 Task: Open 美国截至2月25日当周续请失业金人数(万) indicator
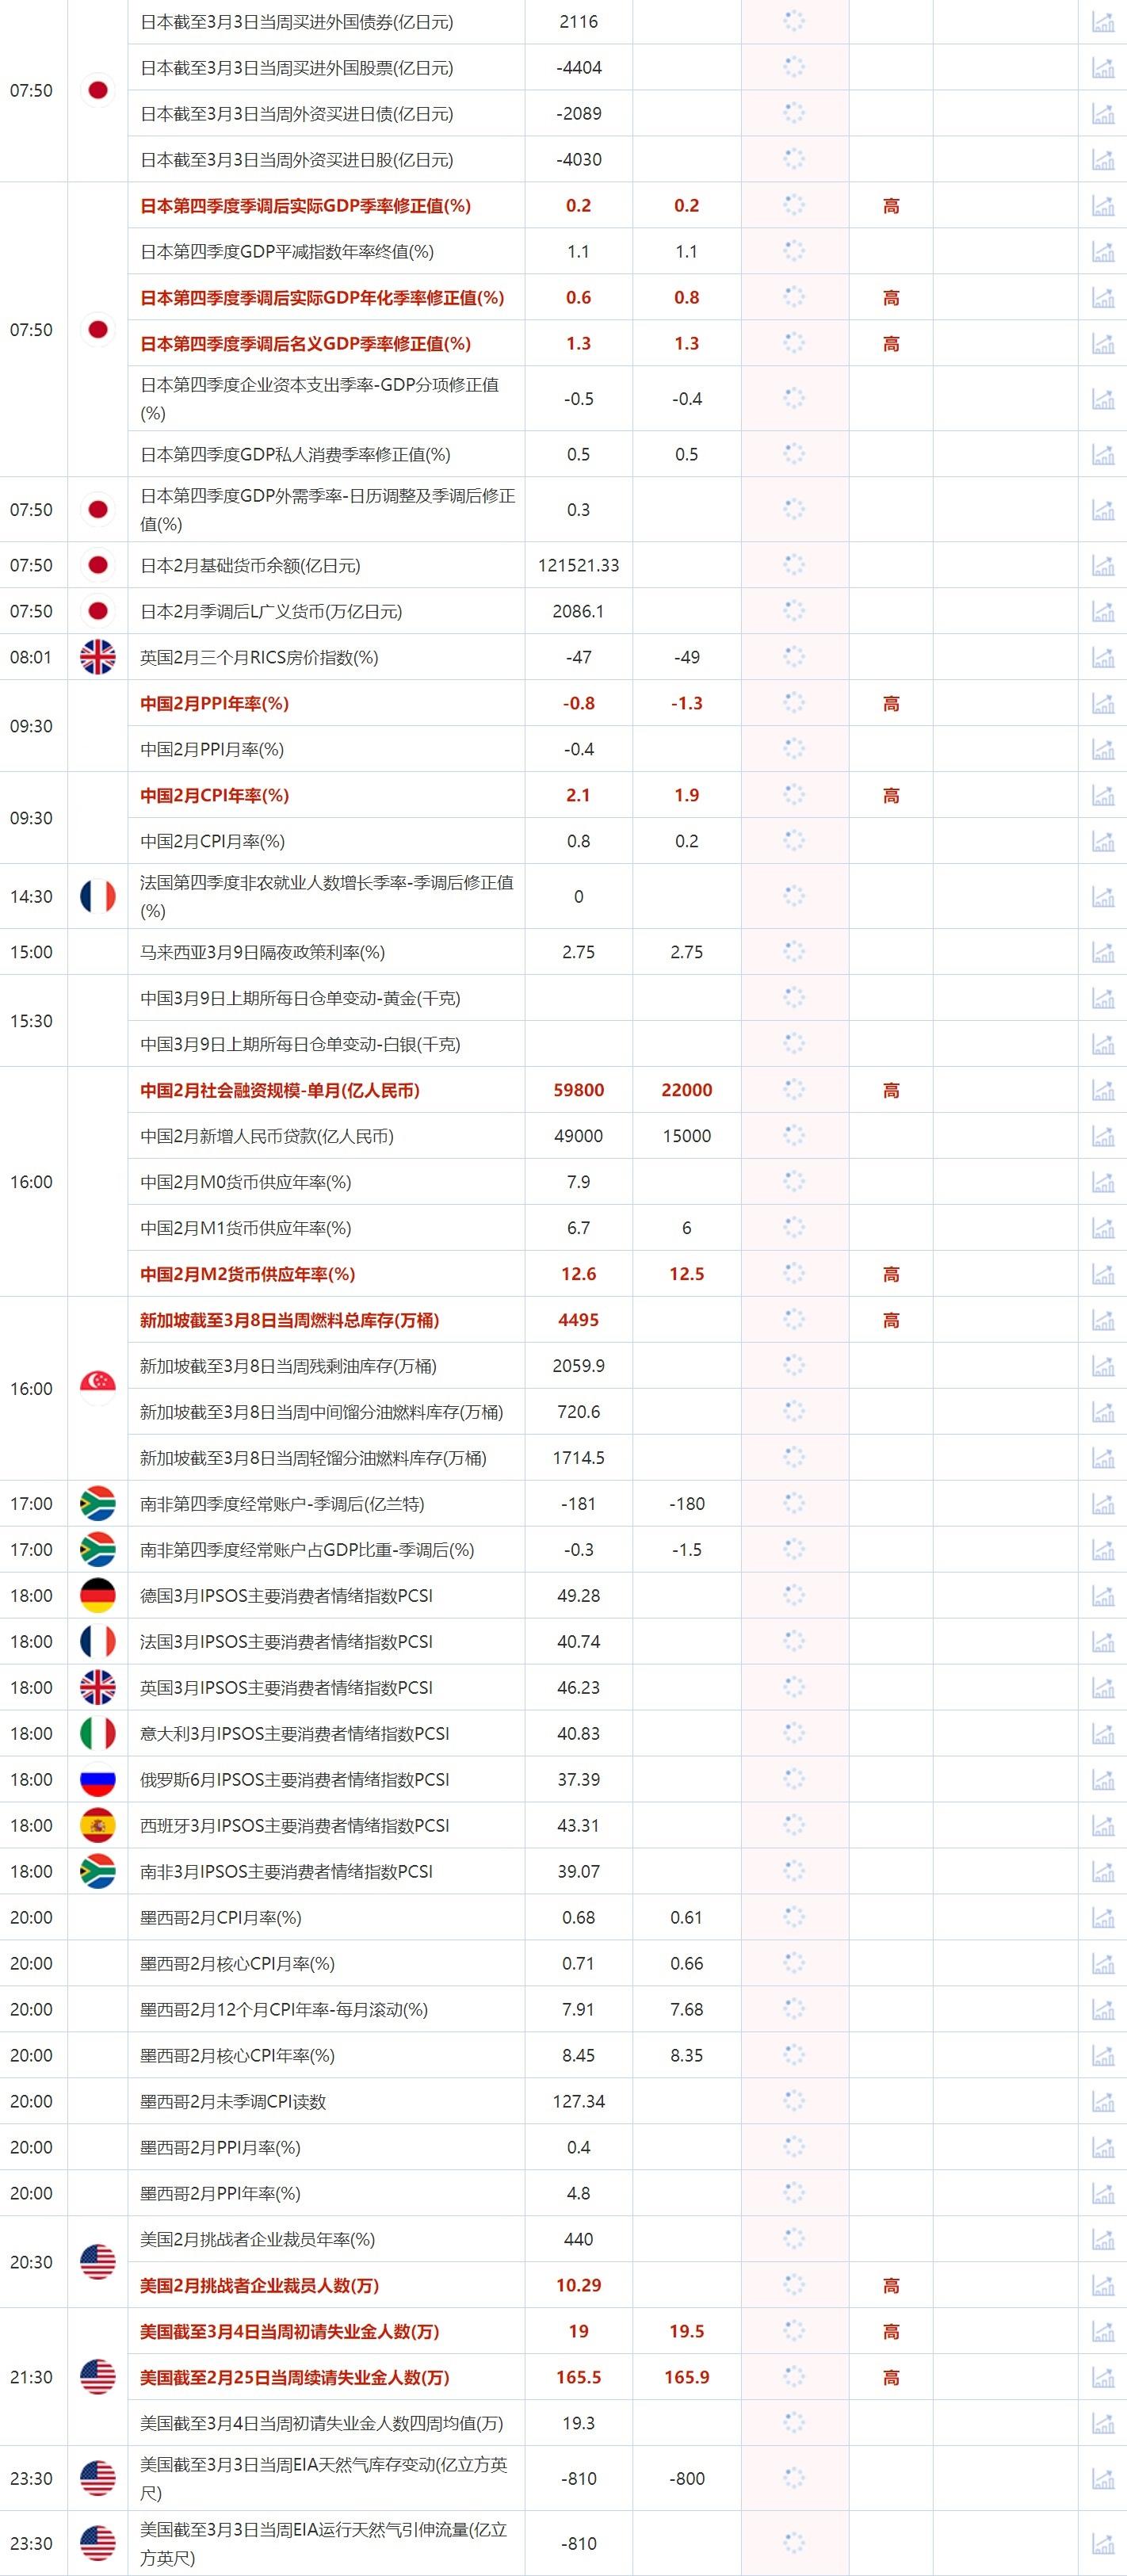pyautogui.click(x=295, y=2378)
